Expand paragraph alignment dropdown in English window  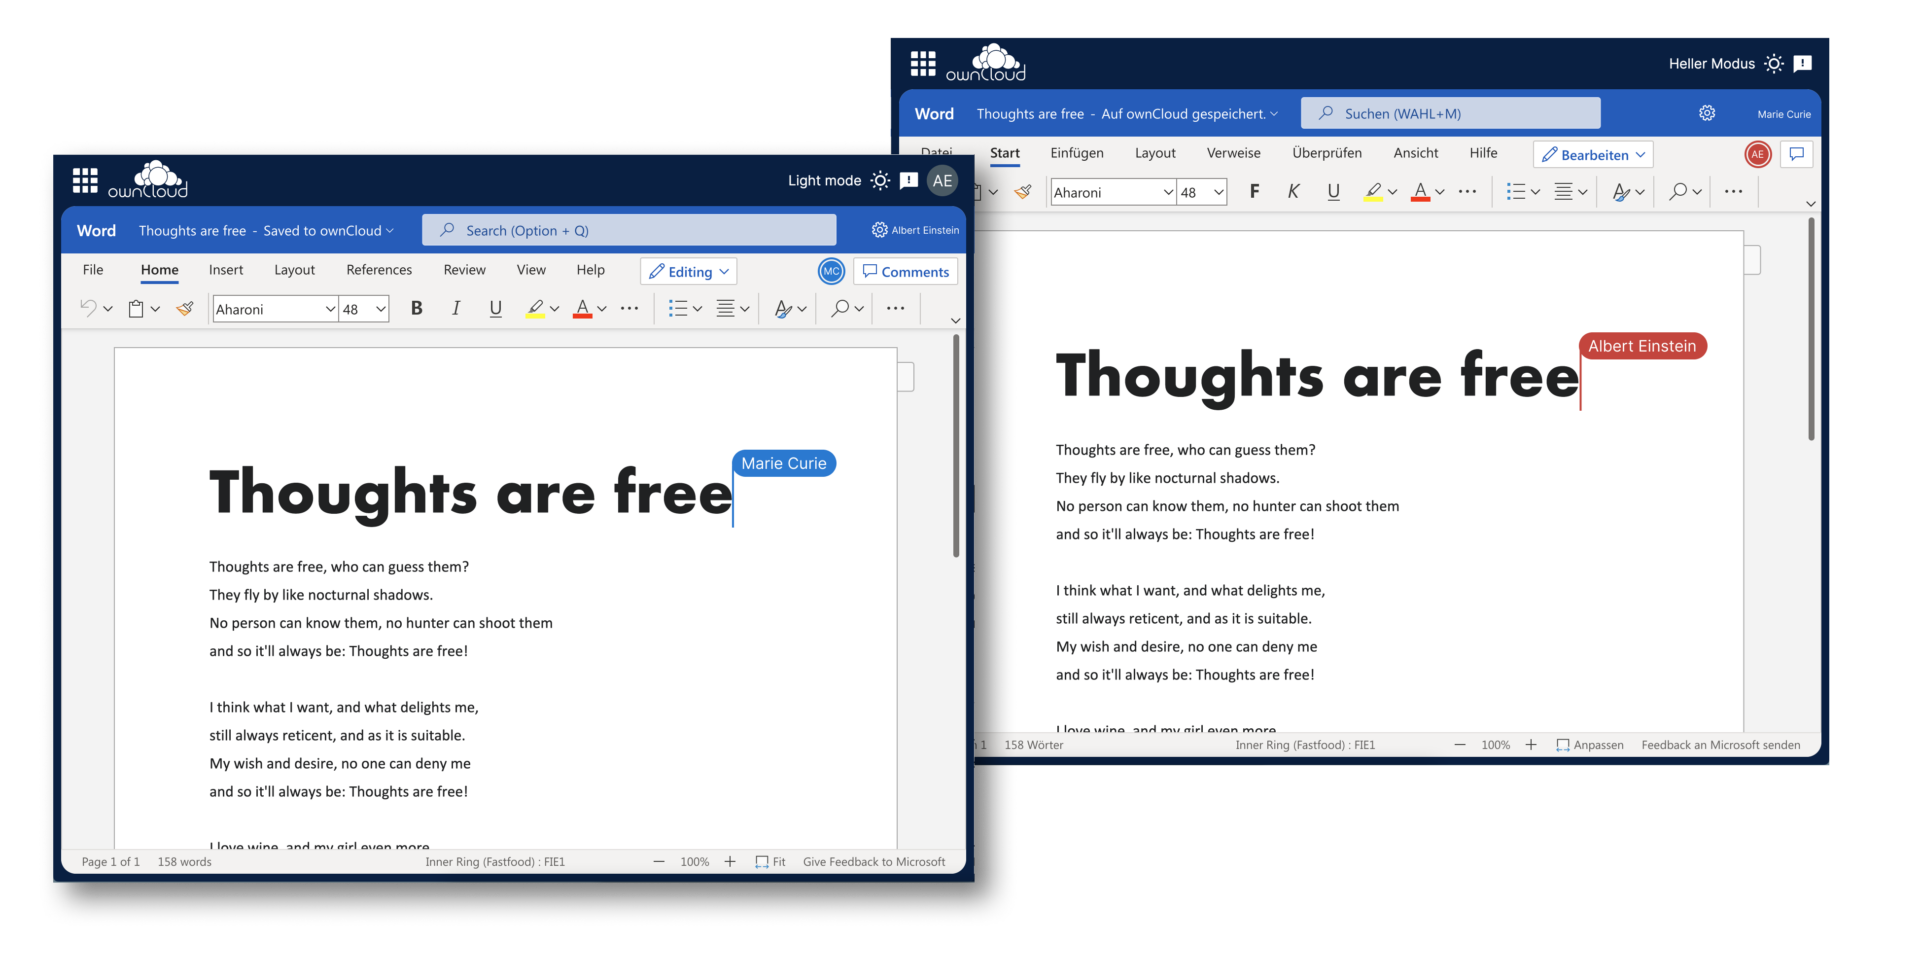tap(744, 309)
